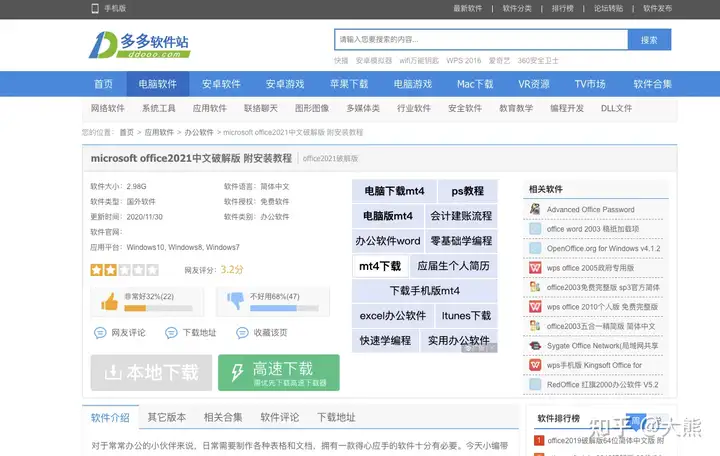Click the 论坛转贴 link in top bar

click(x=608, y=8)
